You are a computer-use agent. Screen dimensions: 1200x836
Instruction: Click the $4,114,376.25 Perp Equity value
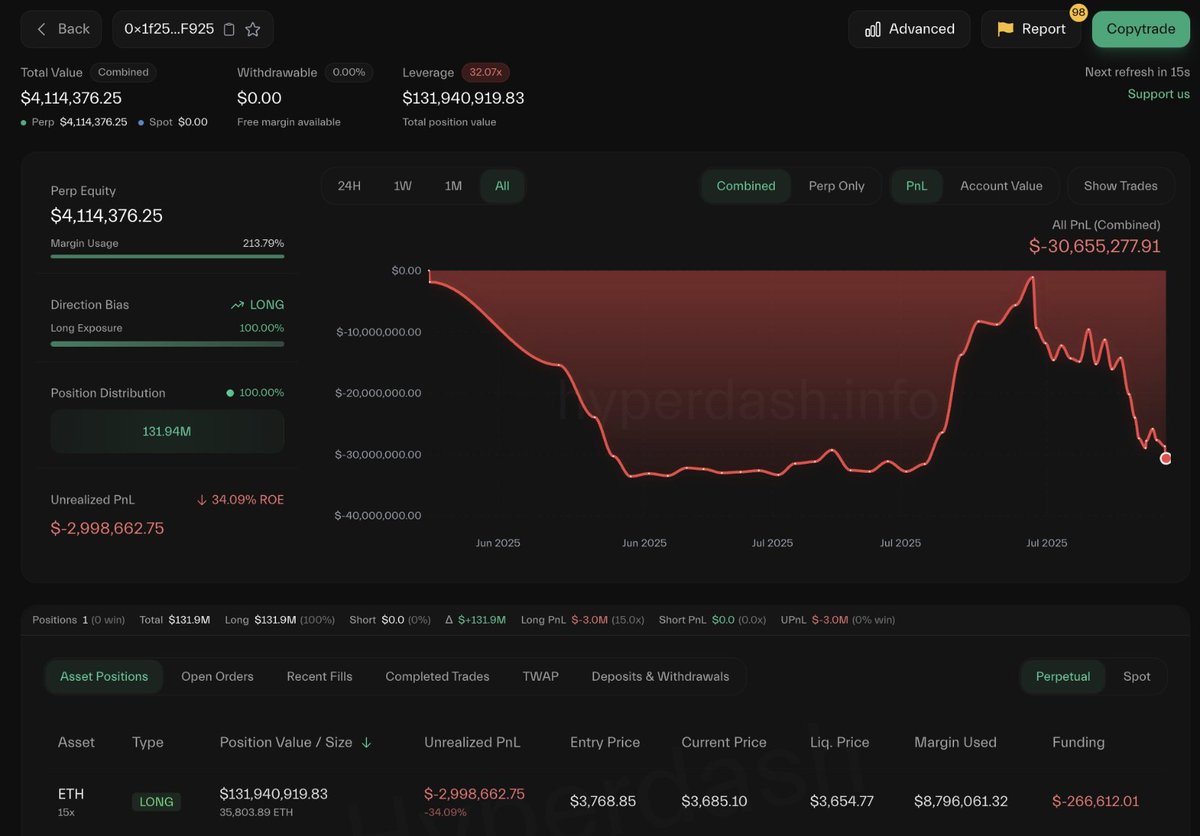107,216
